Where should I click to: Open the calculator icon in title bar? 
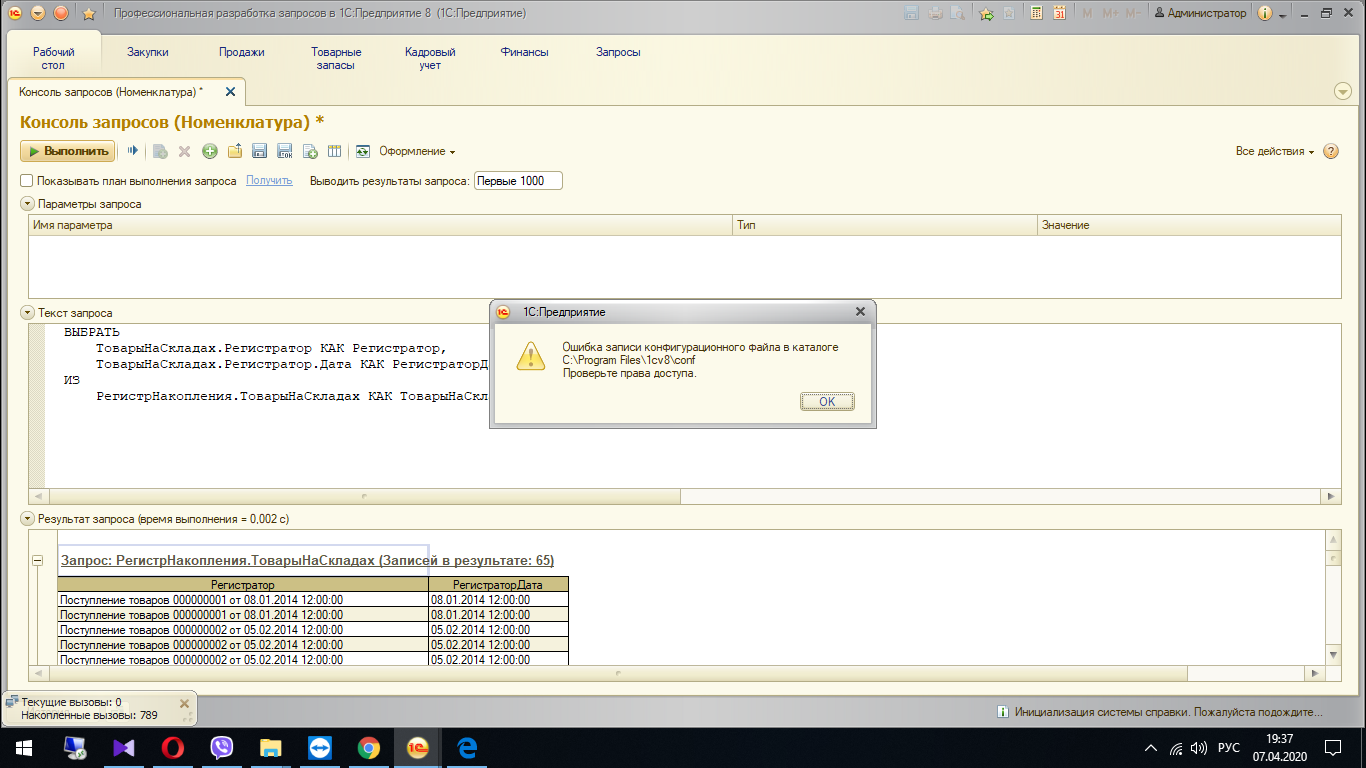click(x=1036, y=13)
